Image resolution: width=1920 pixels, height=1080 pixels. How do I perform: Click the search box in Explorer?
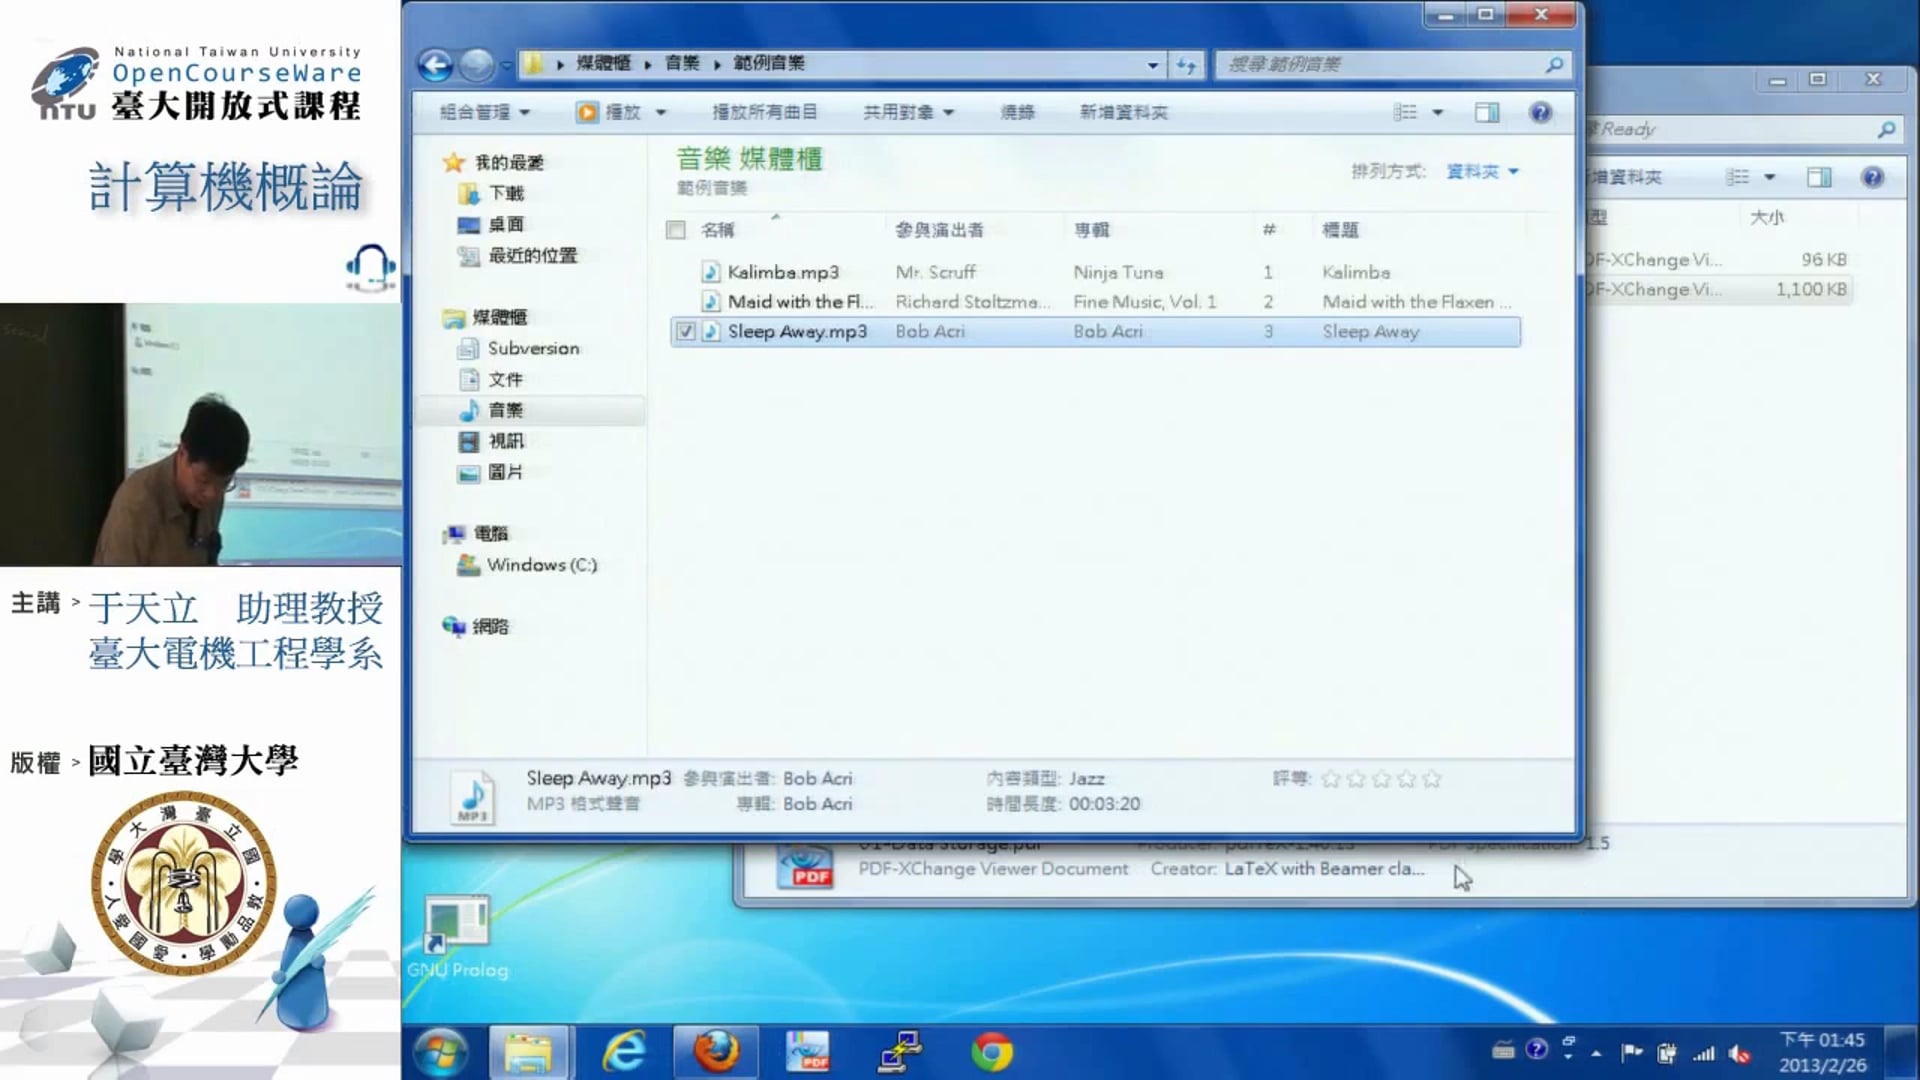(1380, 65)
